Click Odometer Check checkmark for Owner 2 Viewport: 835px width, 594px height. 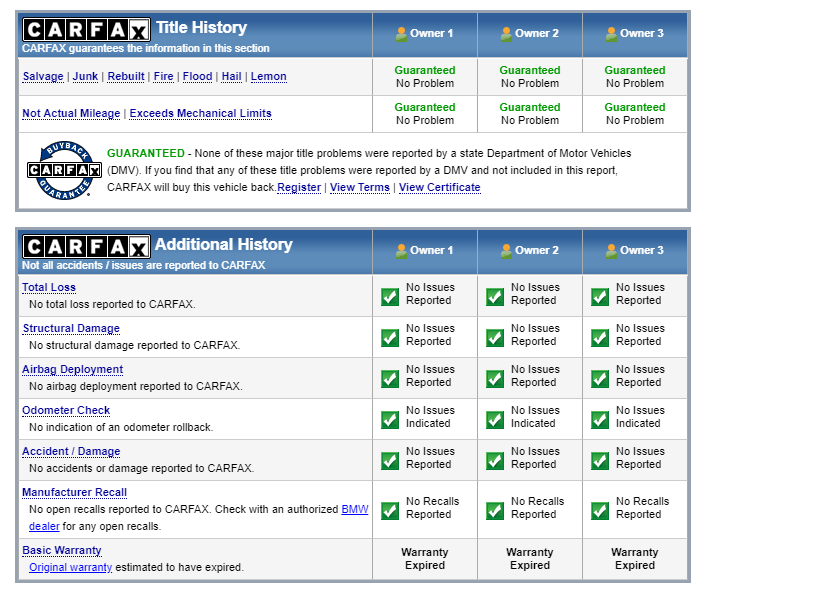[495, 420]
